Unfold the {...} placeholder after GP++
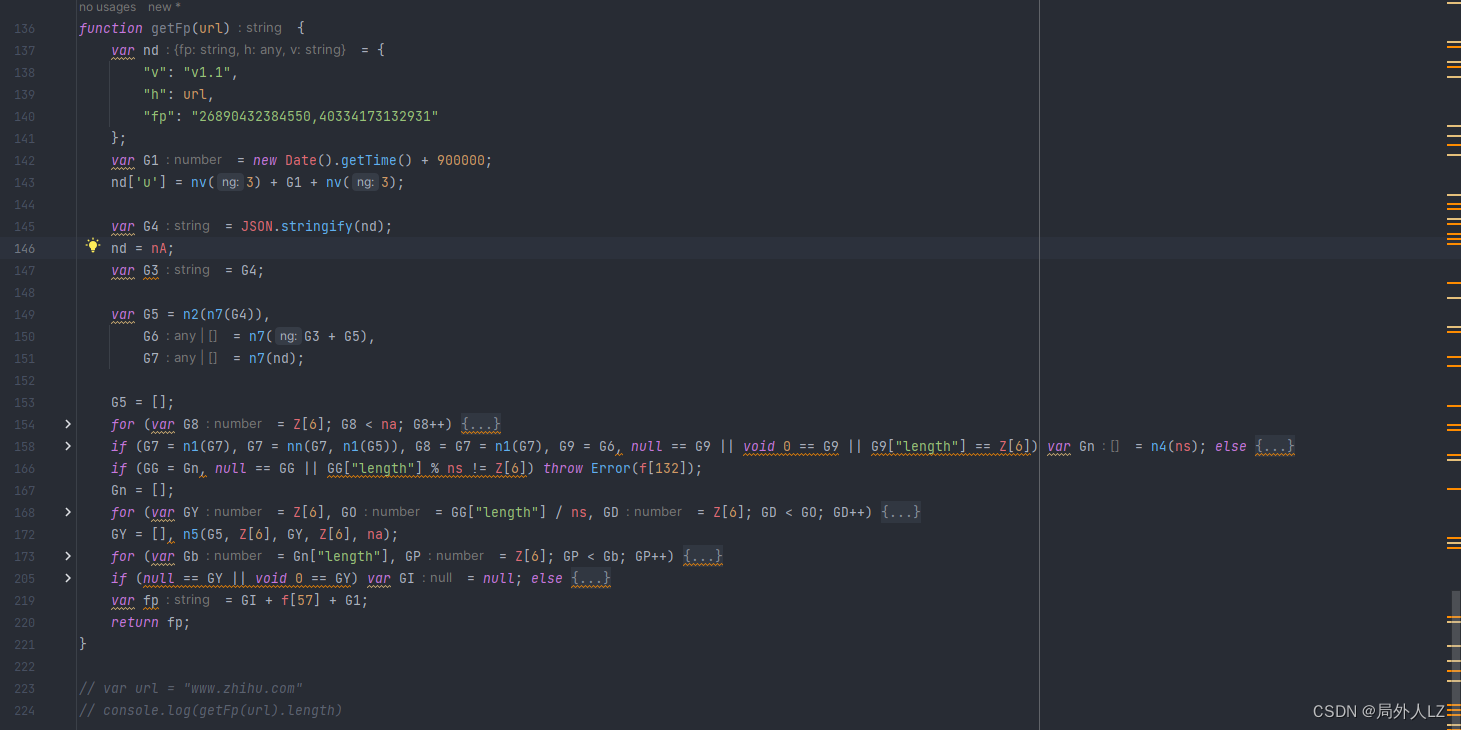 703,556
